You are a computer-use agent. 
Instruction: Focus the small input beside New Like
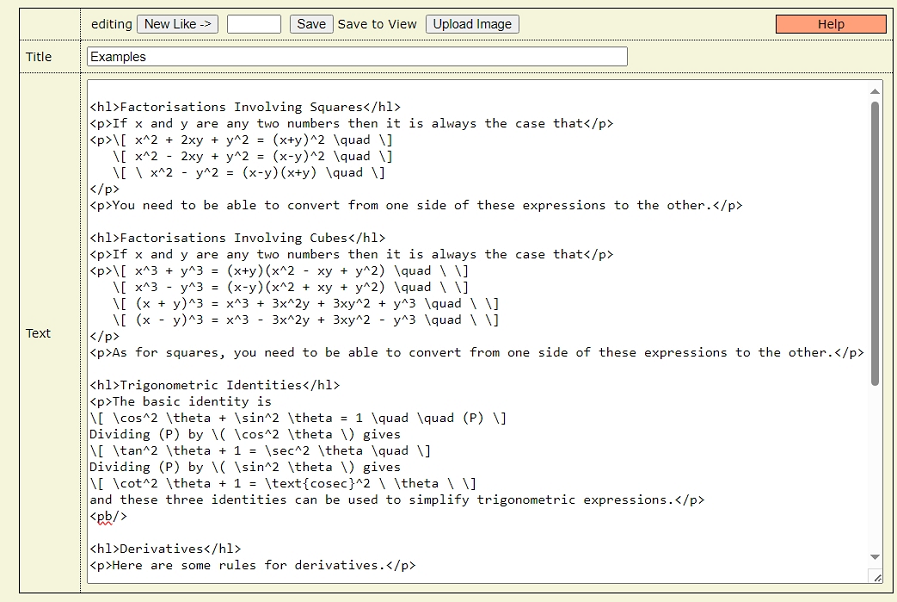(x=254, y=24)
